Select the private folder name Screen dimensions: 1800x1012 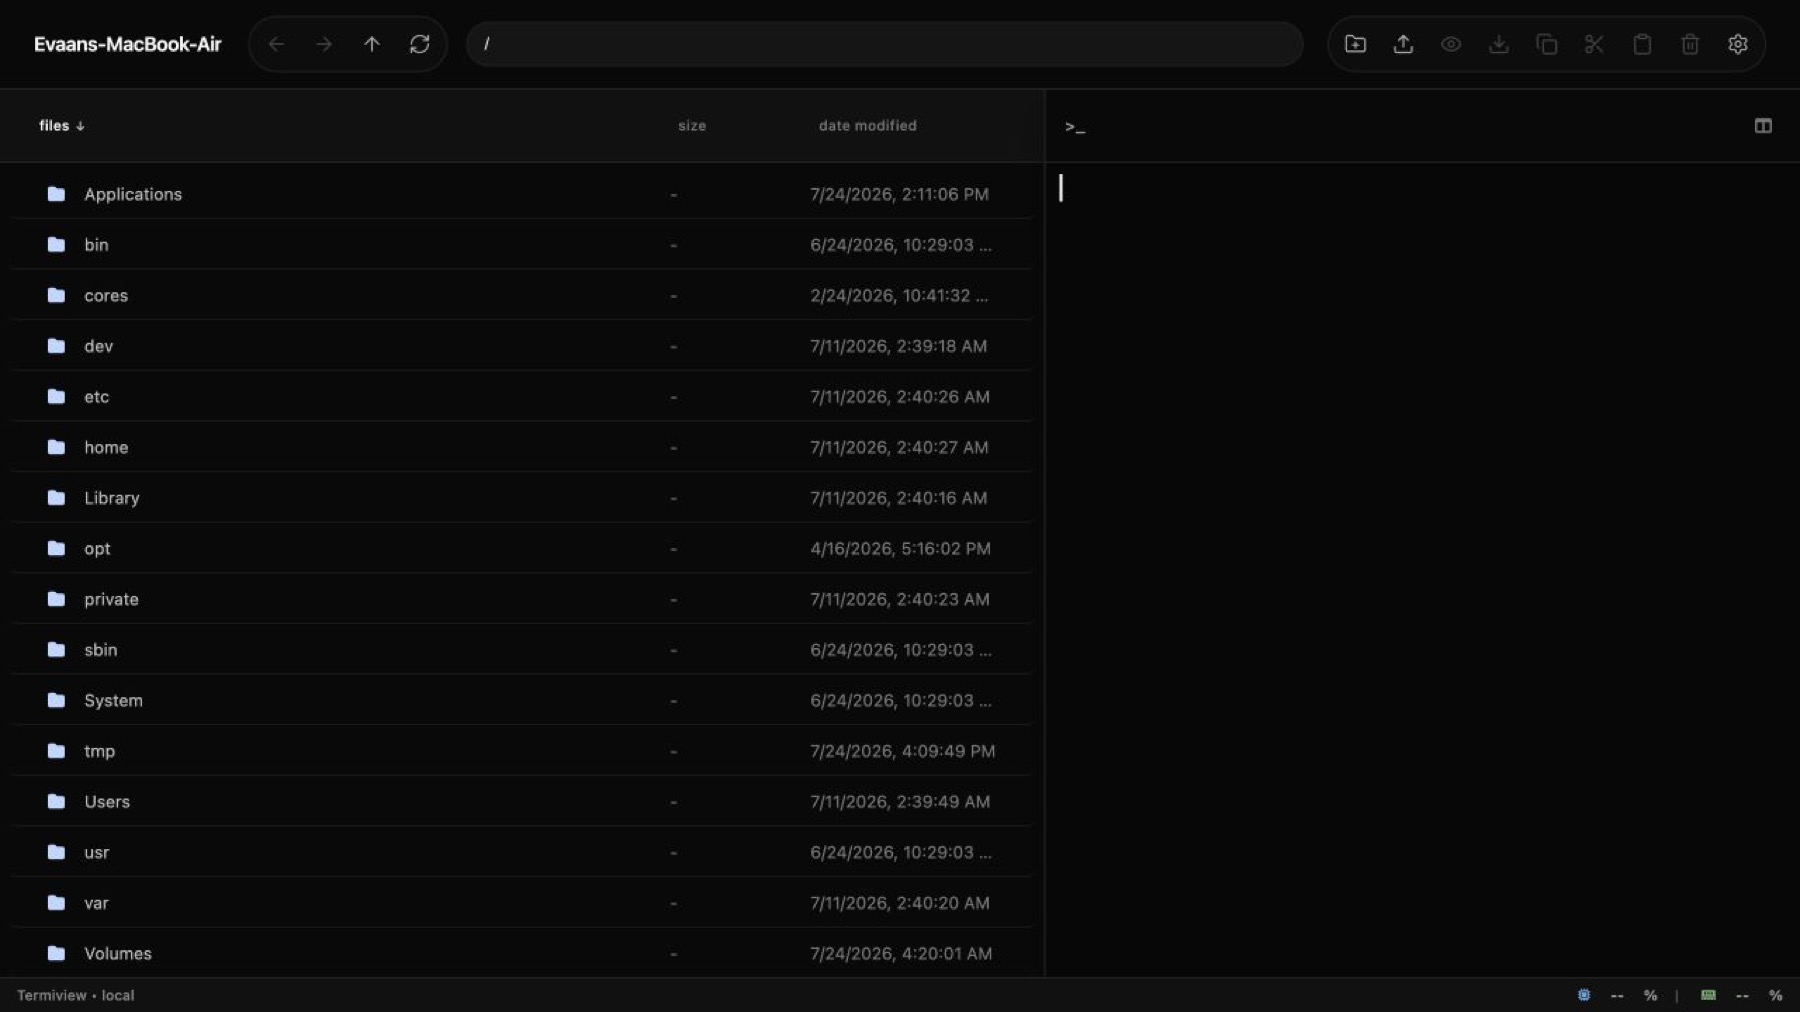click(x=111, y=599)
